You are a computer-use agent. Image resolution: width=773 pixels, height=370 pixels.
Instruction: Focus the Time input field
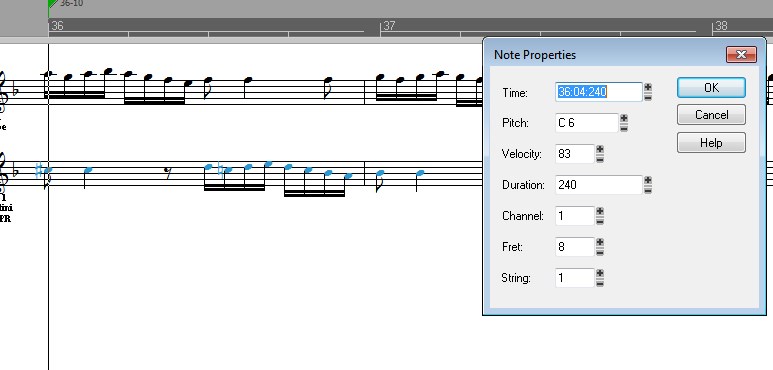(598, 92)
